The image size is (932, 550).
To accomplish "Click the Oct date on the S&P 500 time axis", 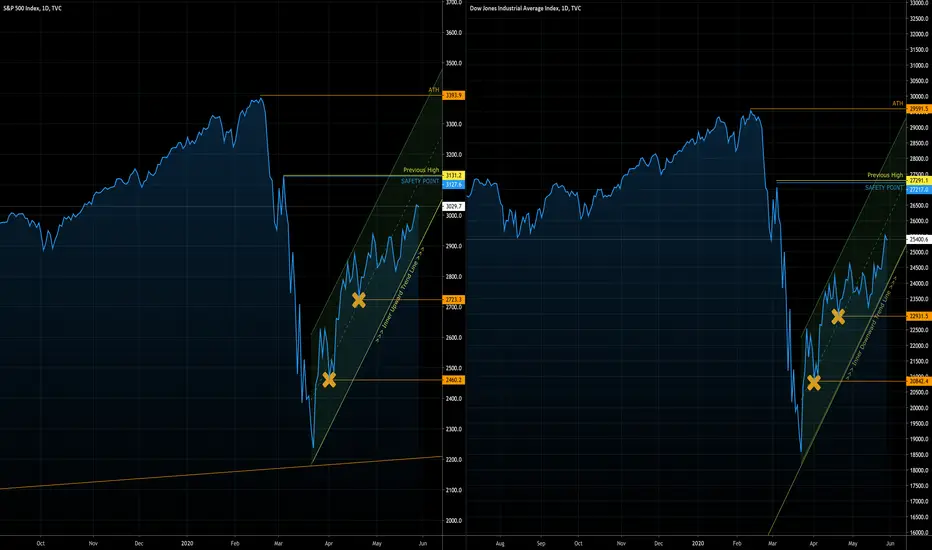I will pos(40,543).
